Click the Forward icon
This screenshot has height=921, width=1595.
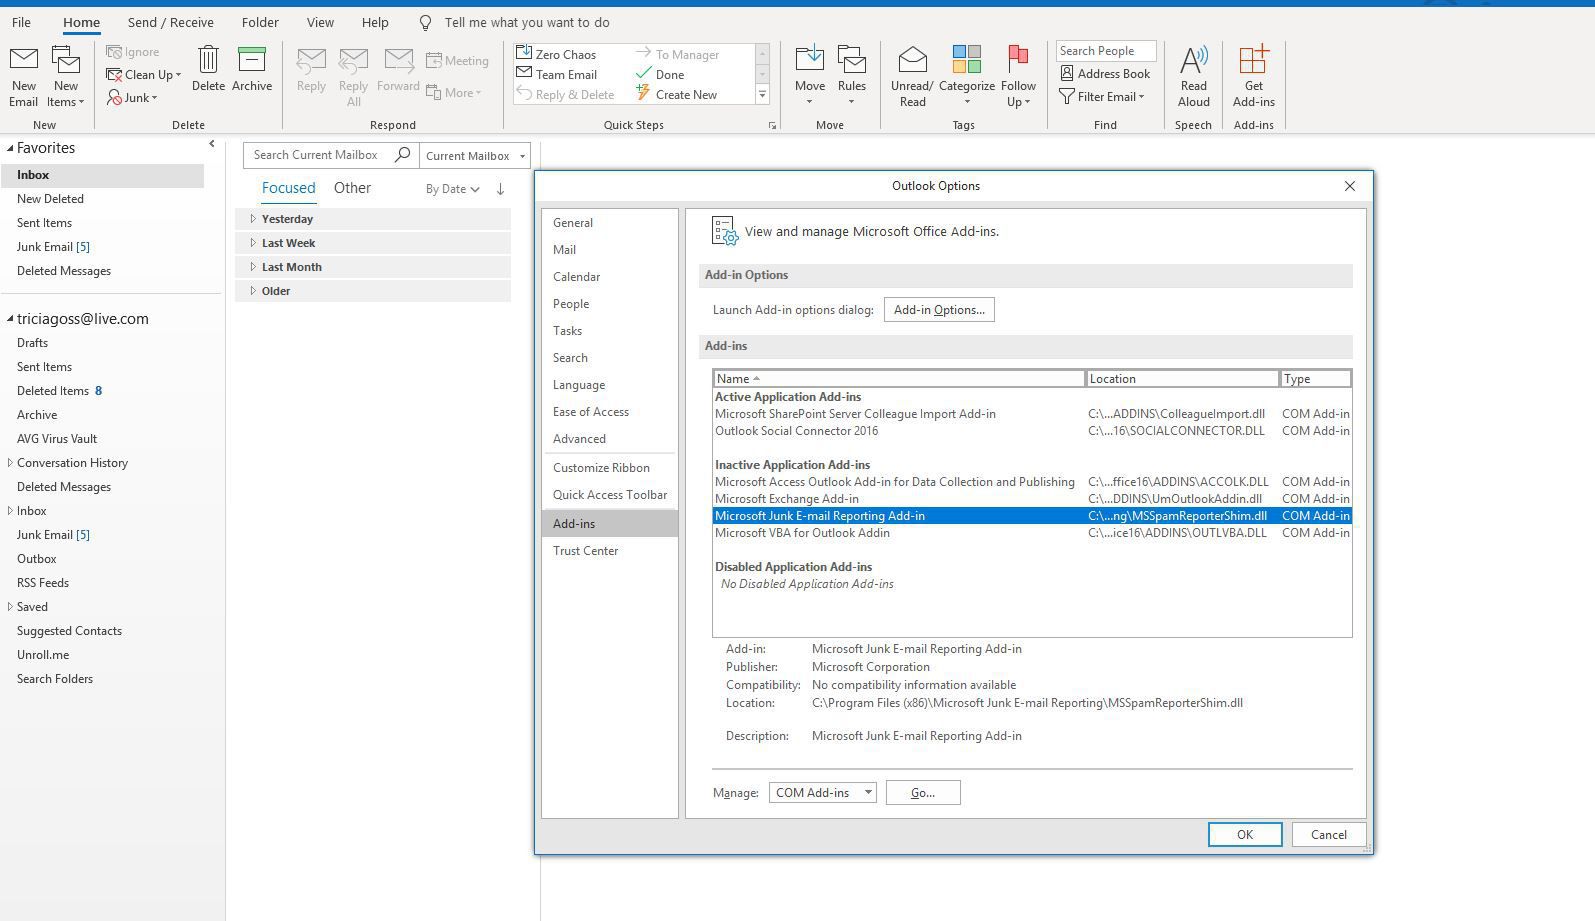click(398, 61)
